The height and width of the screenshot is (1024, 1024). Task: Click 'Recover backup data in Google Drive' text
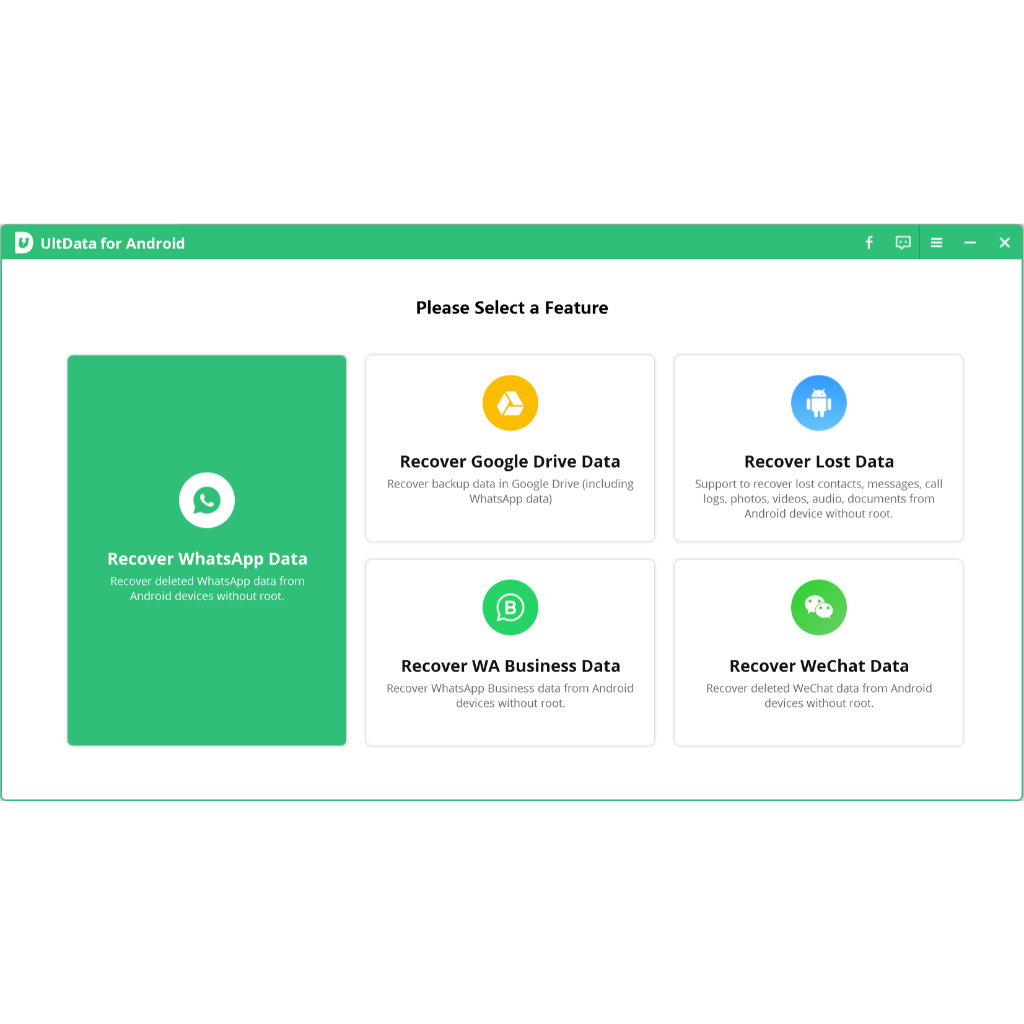(483, 484)
